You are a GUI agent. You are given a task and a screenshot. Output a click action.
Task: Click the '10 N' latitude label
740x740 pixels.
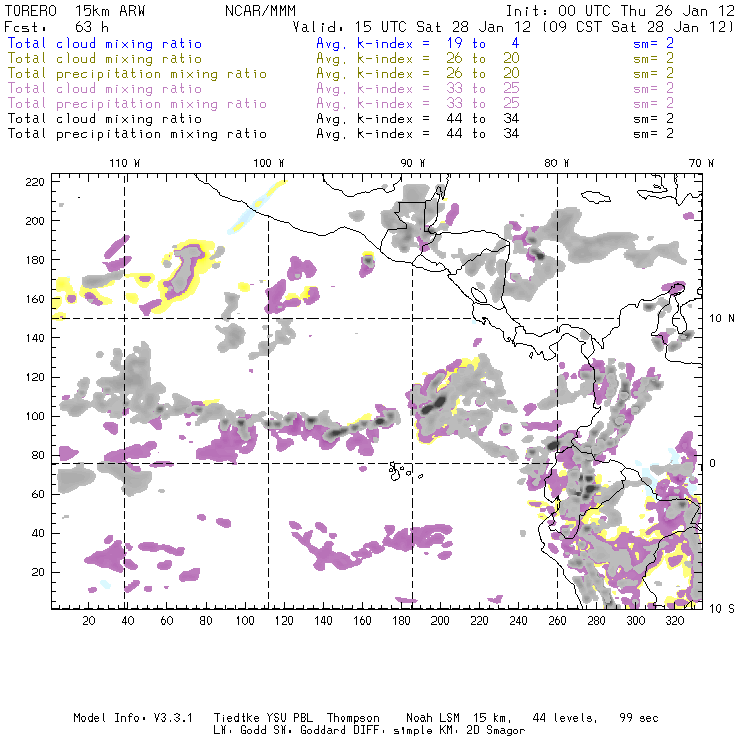(722, 319)
